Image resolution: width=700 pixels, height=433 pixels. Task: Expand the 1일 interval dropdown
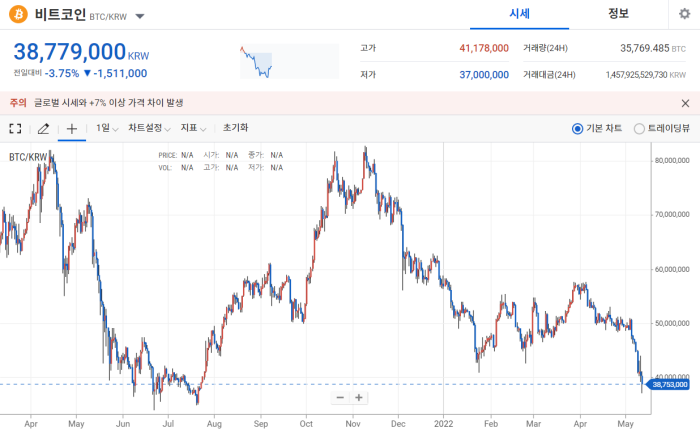pyautogui.click(x=107, y=128)
